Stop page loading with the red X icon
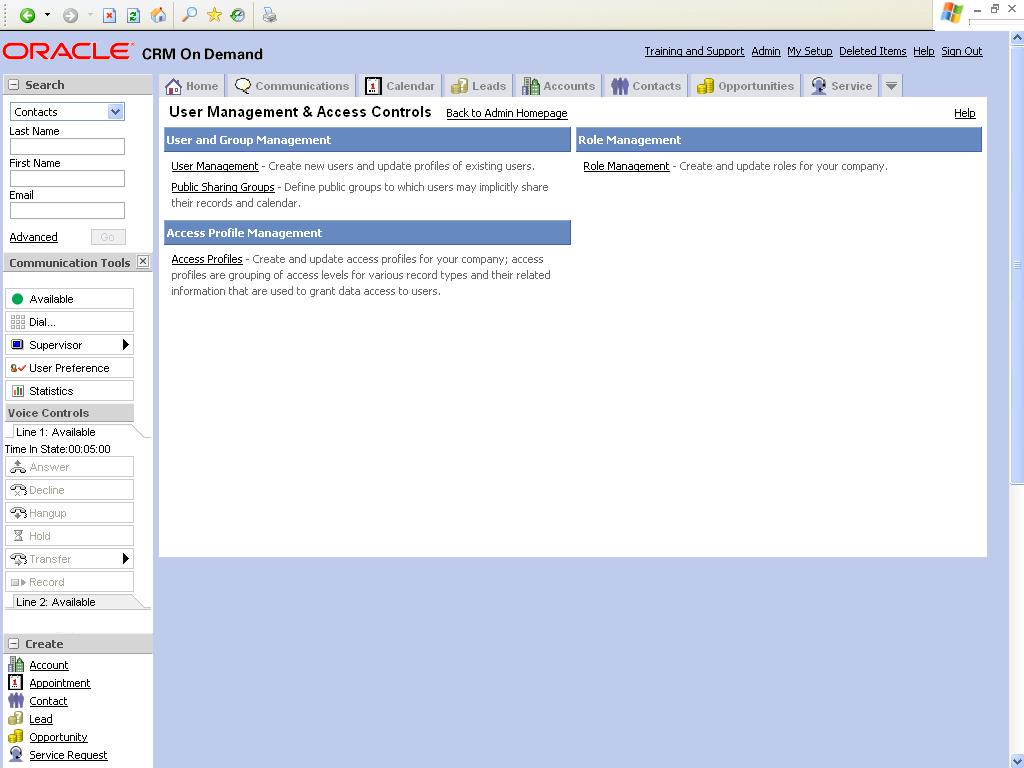1024x768 pixels. 109,15
